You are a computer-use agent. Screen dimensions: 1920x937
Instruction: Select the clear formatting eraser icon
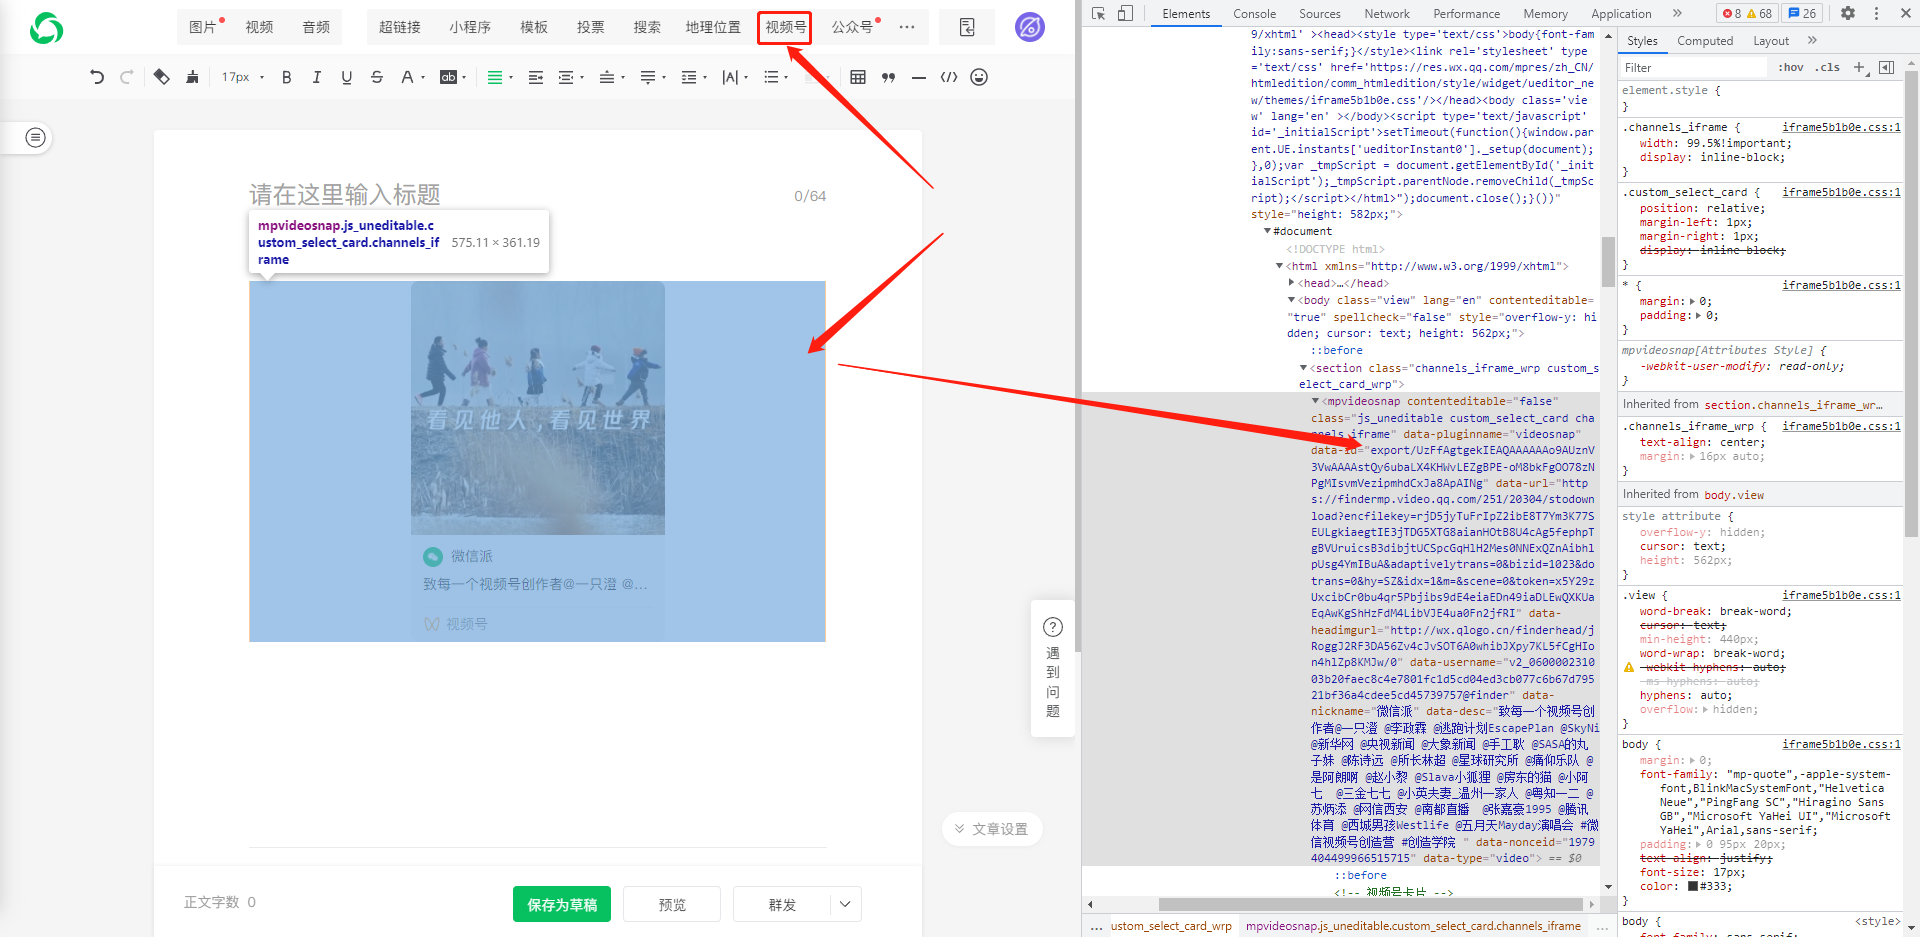click(x=161, y=77)
